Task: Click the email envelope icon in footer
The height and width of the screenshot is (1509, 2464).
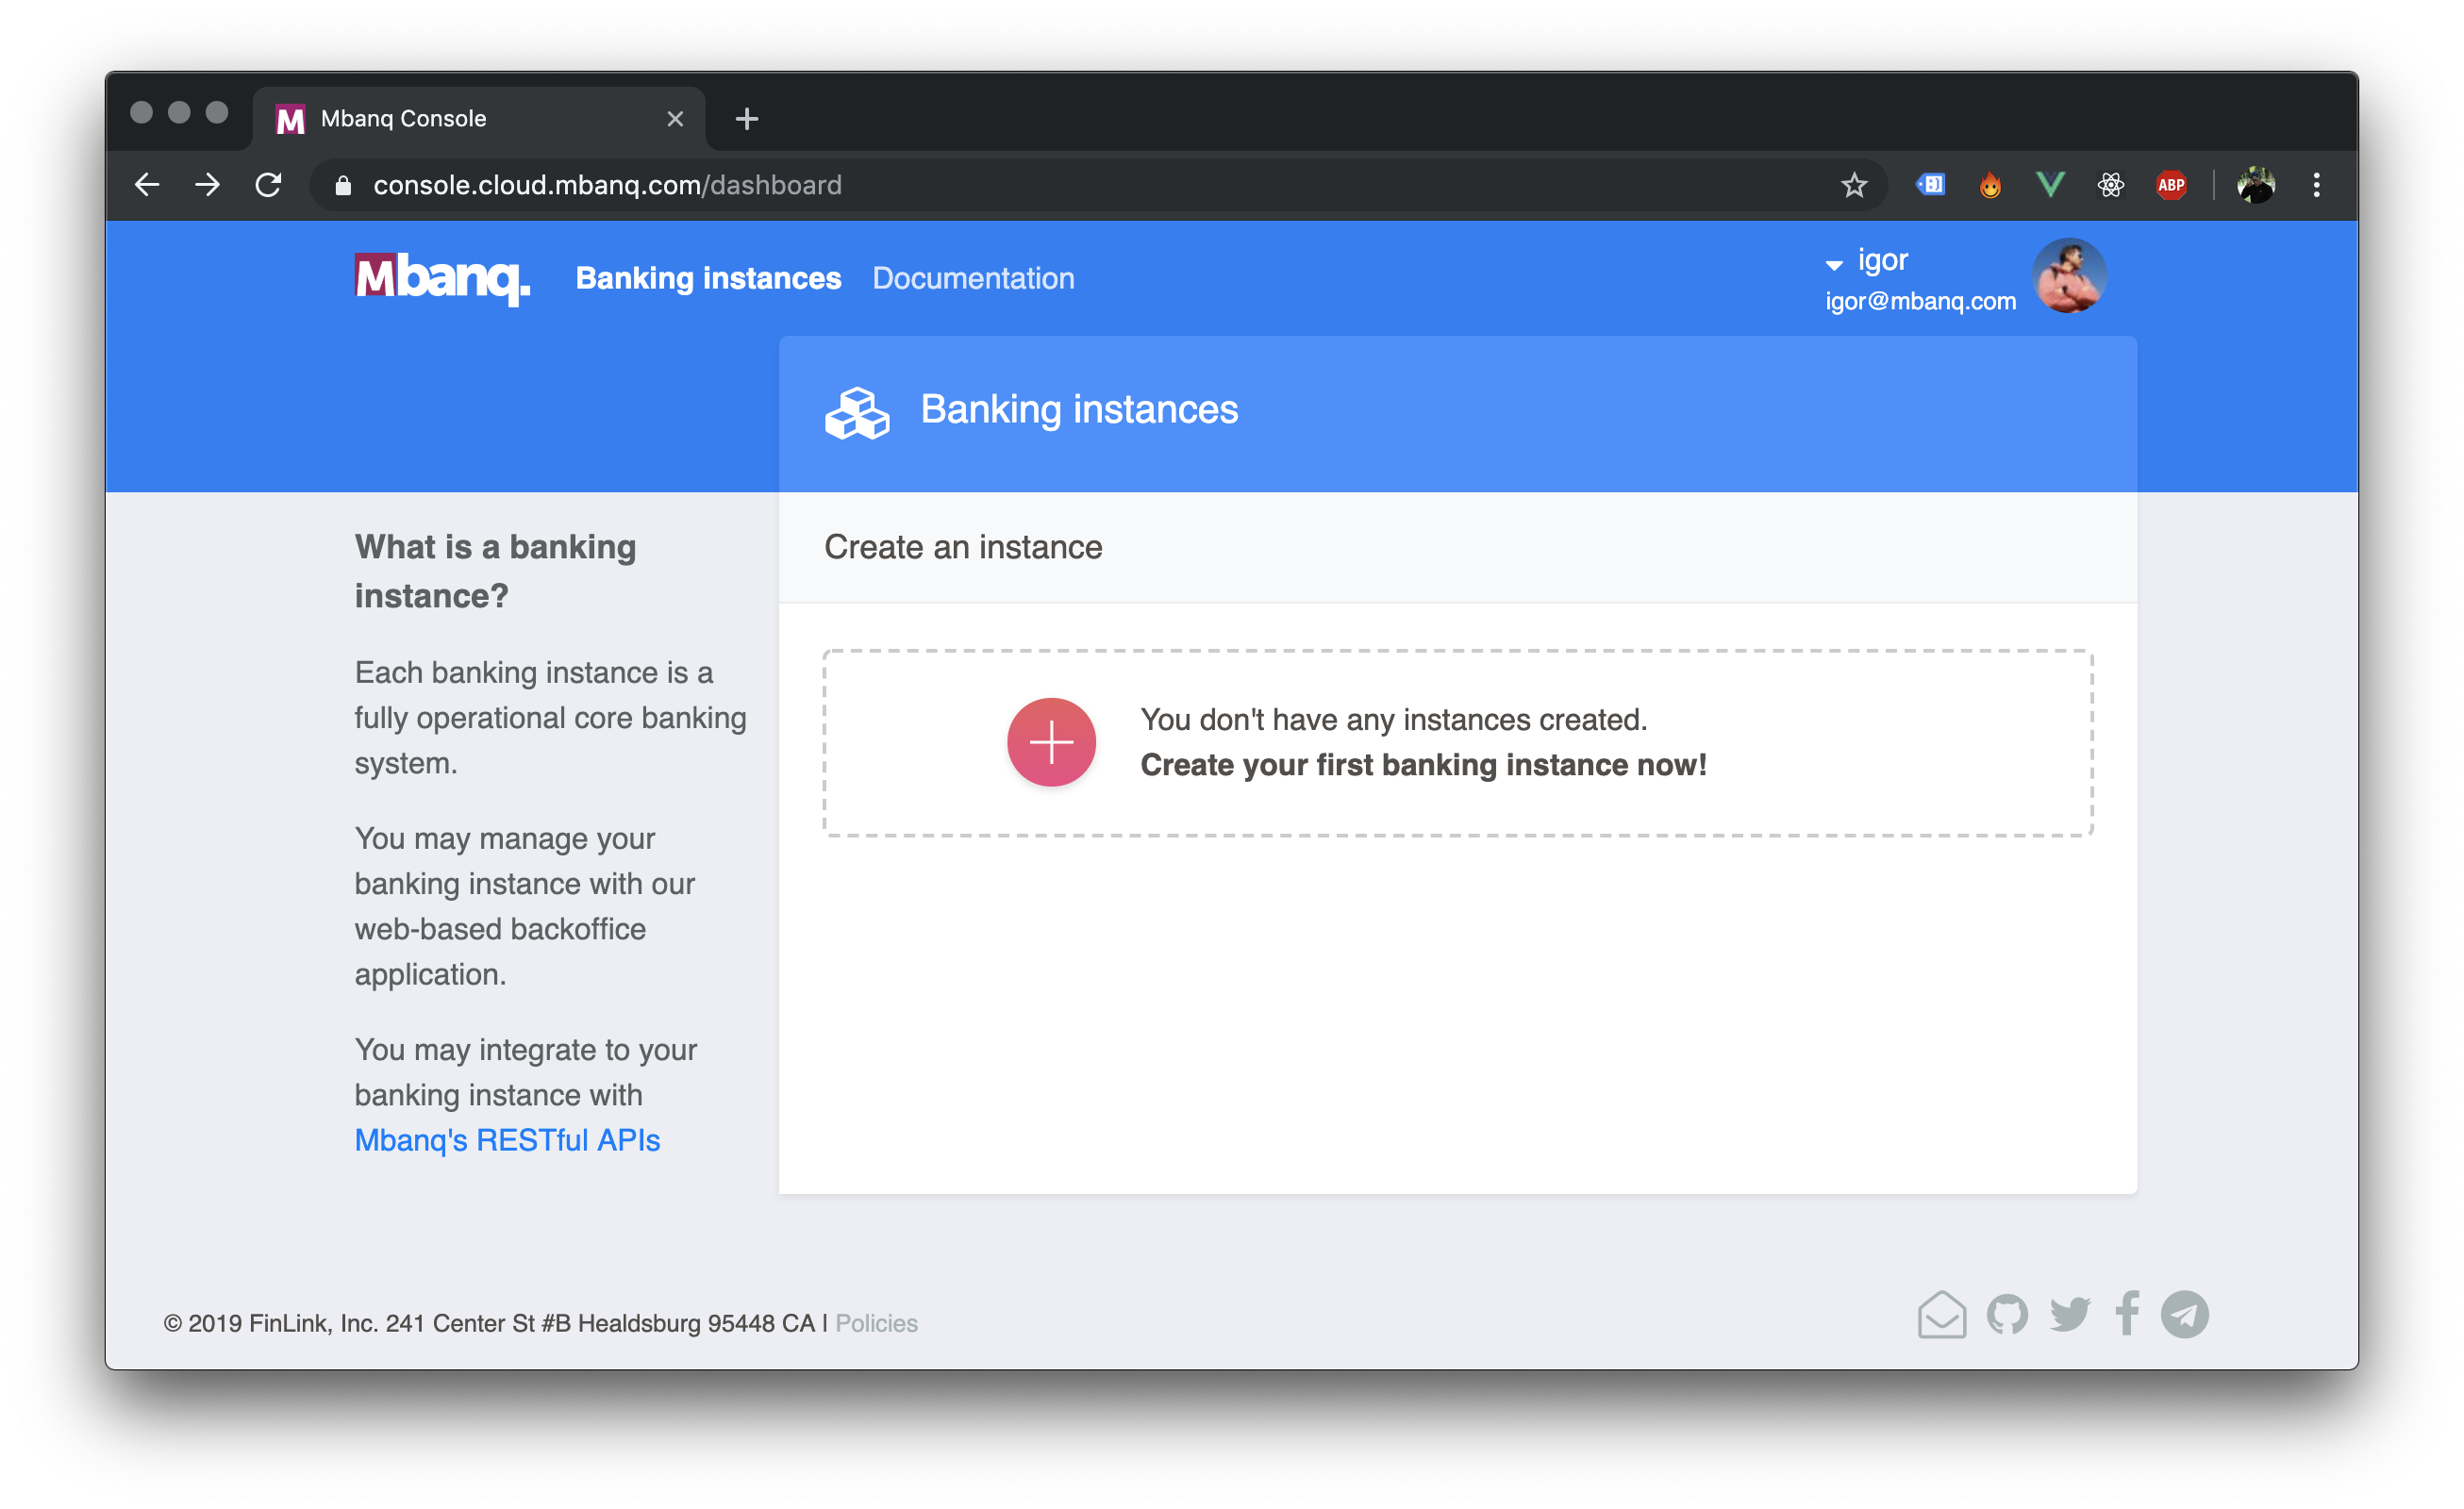Action: click(1941, 1314)
